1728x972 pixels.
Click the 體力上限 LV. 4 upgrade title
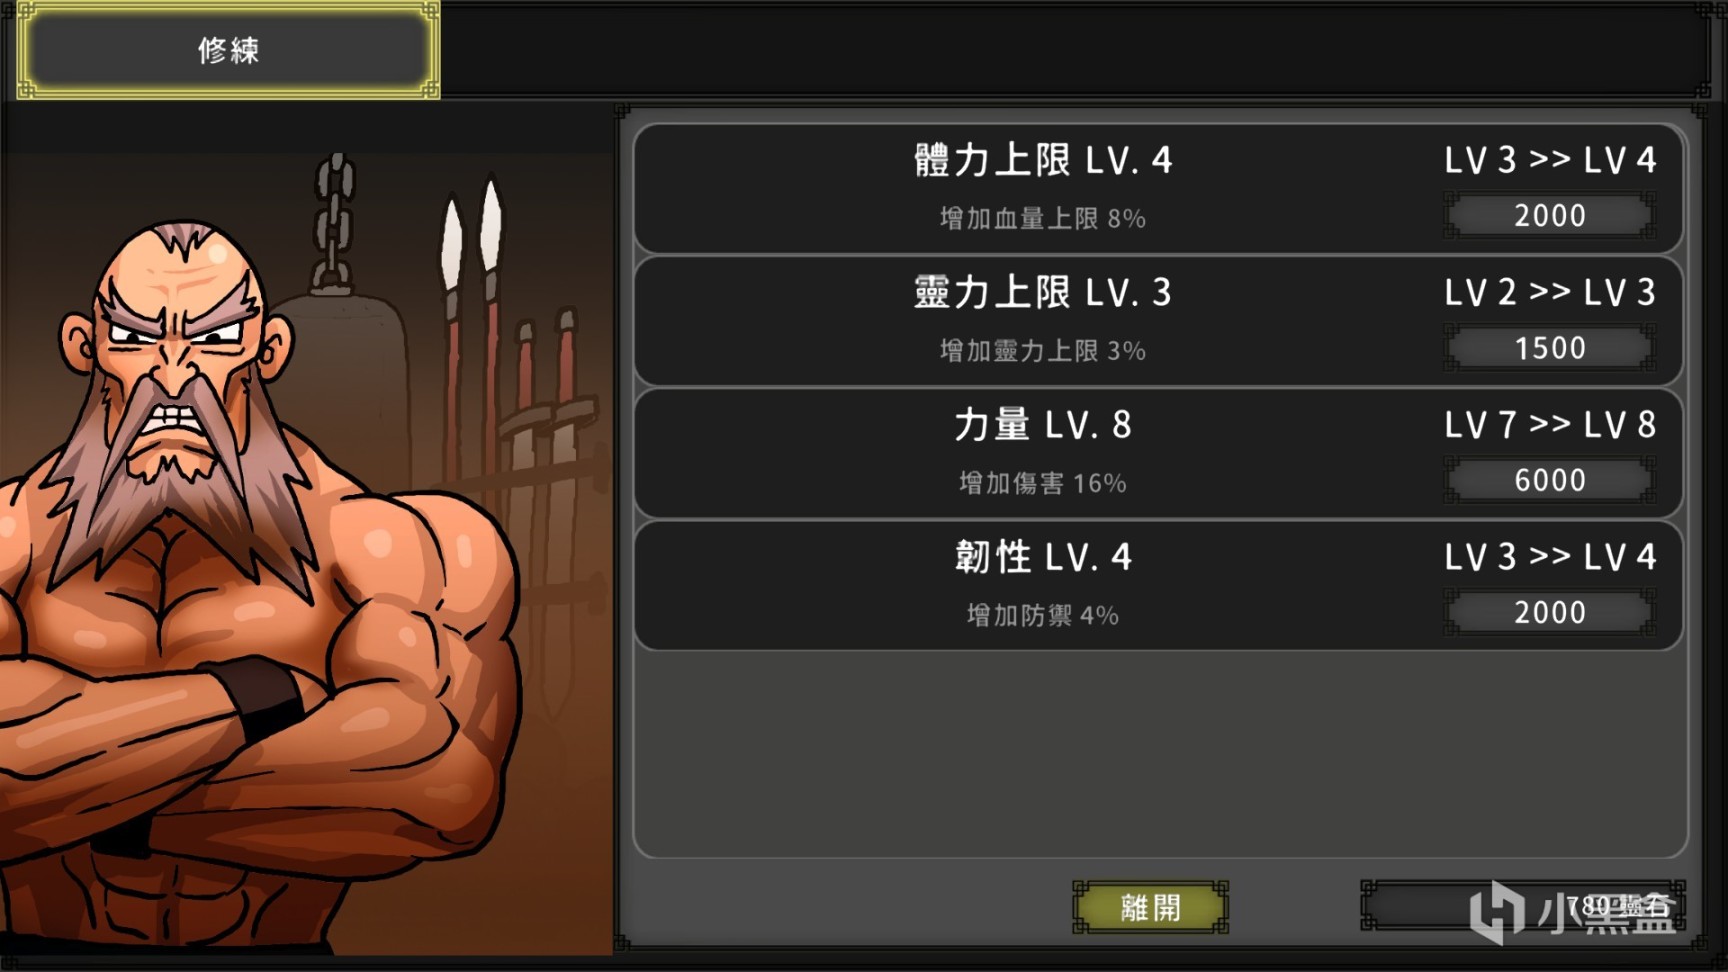[1043, 160]
